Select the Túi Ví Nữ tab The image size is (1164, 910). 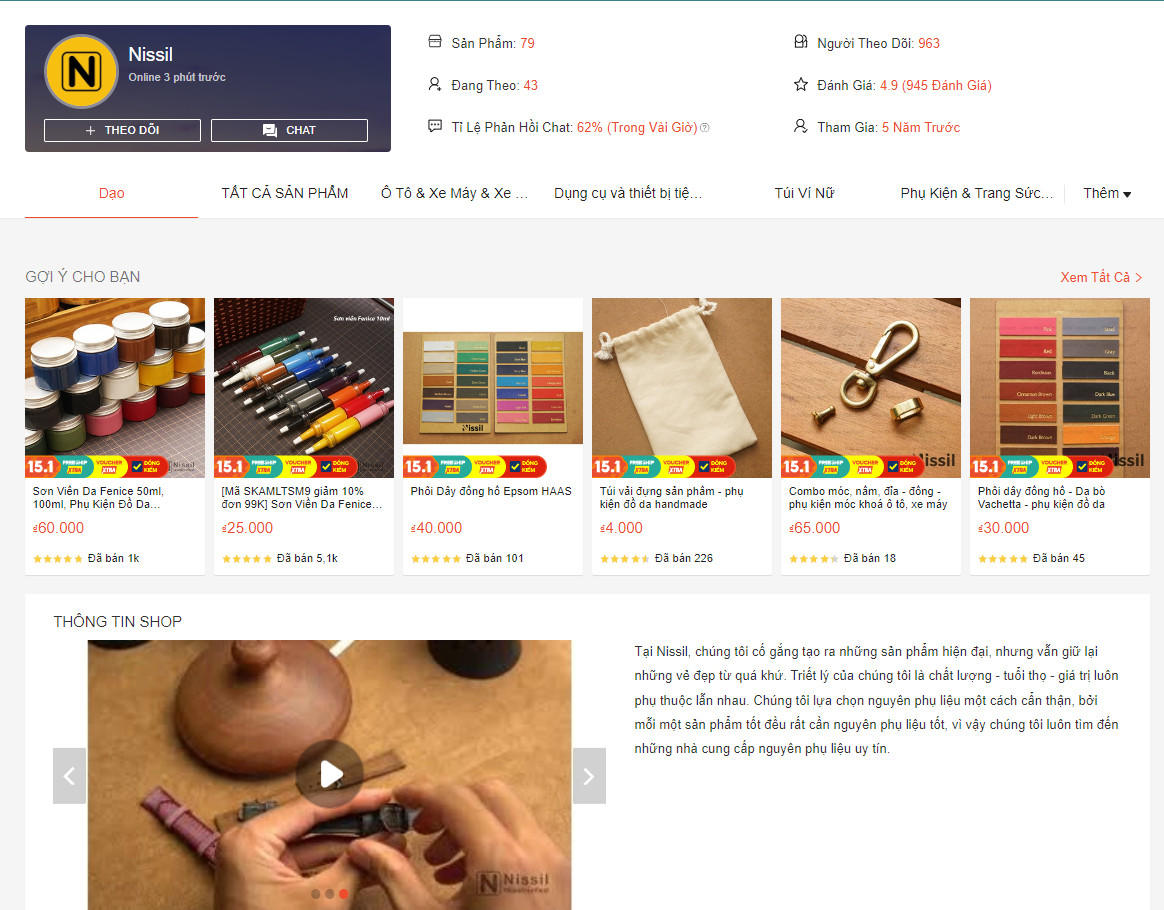click(804, 193)
